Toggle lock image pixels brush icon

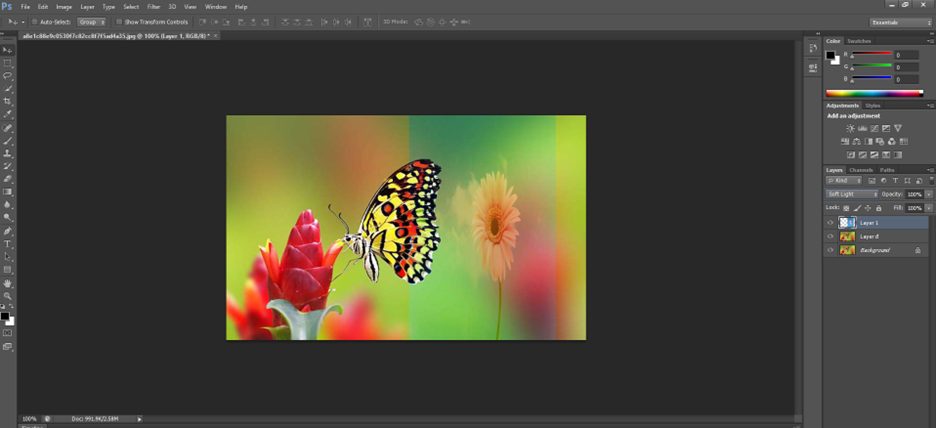click(857, 208)
